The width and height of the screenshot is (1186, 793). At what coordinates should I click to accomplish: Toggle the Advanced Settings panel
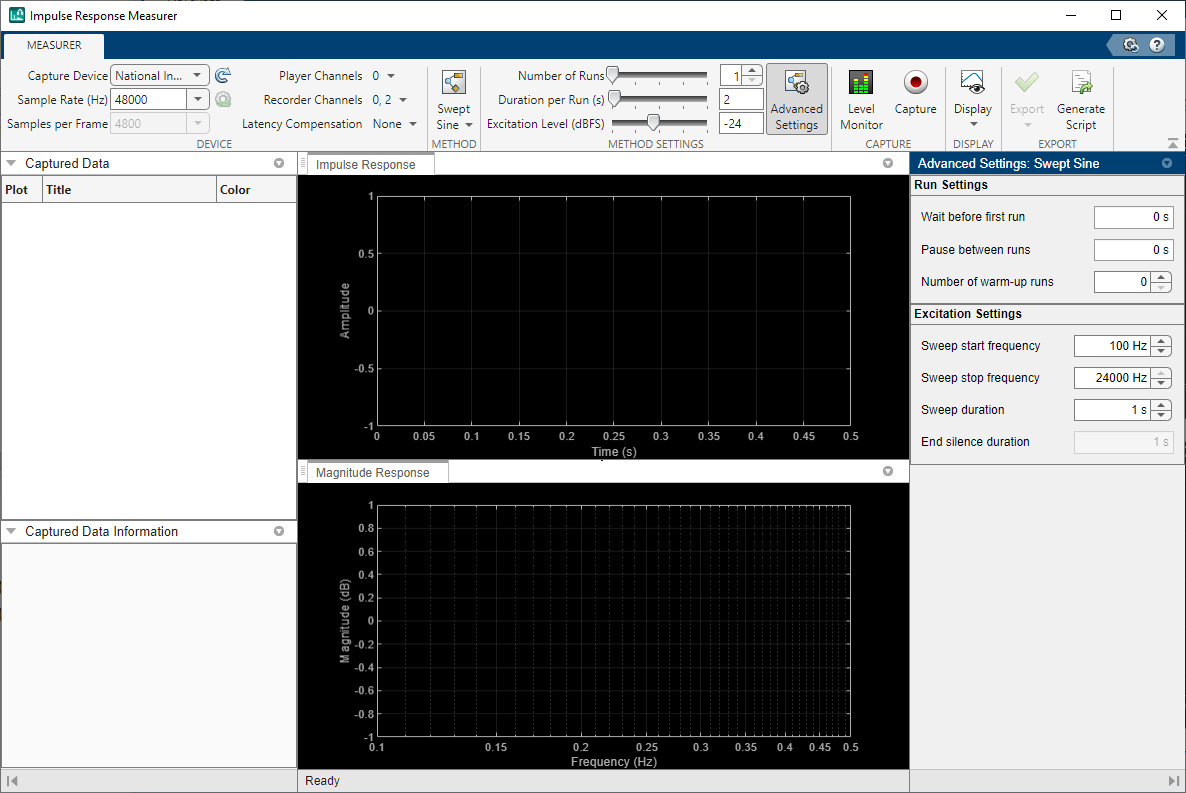(797, 97)
